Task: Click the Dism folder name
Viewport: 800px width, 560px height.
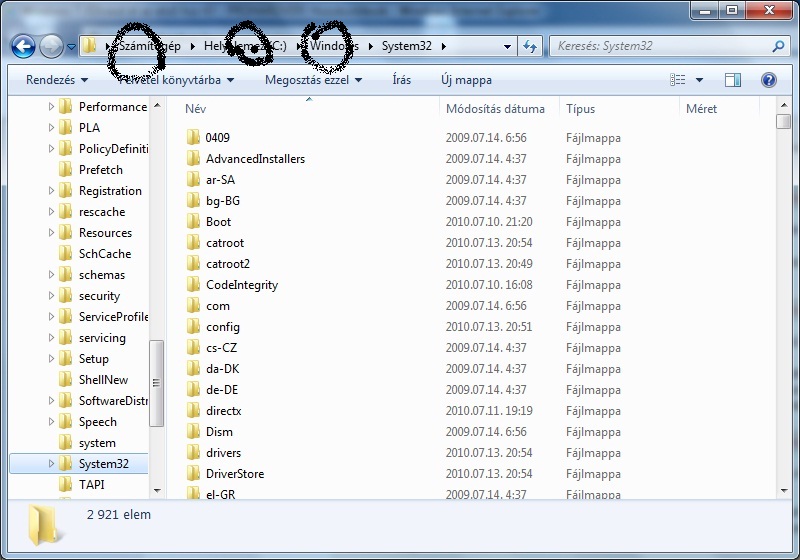Action: pos(219,432)
